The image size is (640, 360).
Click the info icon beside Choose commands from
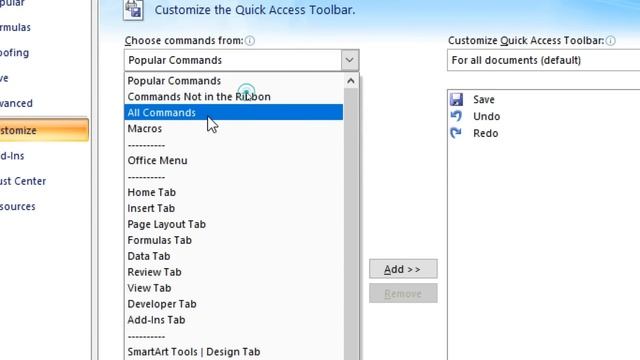[x=250, y=41]
